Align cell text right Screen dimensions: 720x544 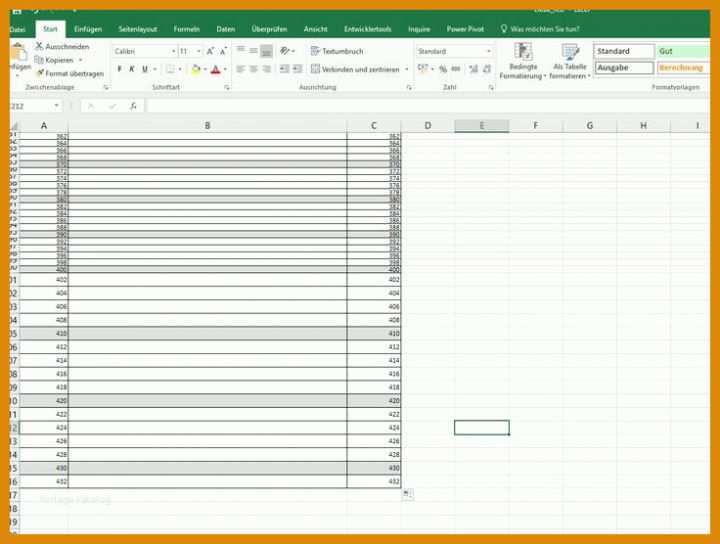(266, 69)
